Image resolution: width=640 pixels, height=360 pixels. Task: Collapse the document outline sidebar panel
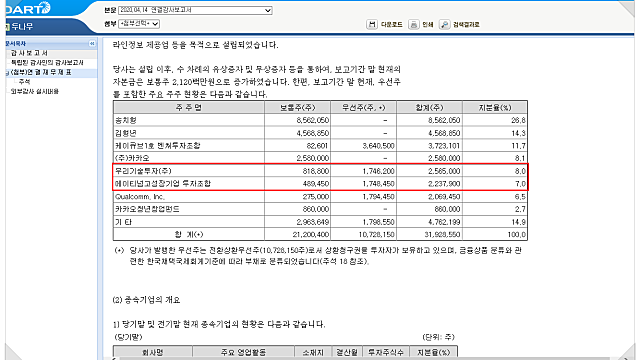(92, 43)
